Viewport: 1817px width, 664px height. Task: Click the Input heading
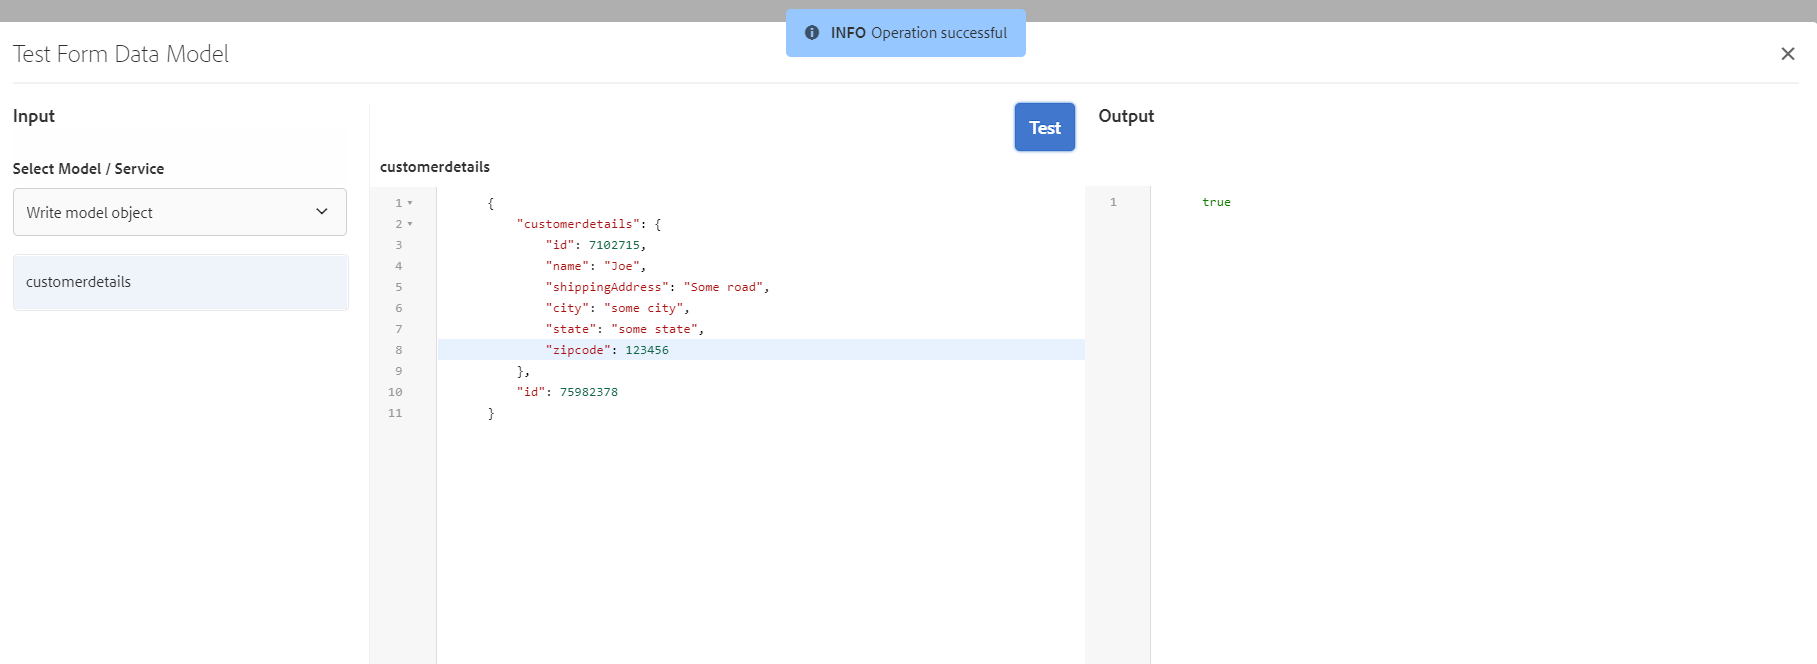(x=34, y=116)
